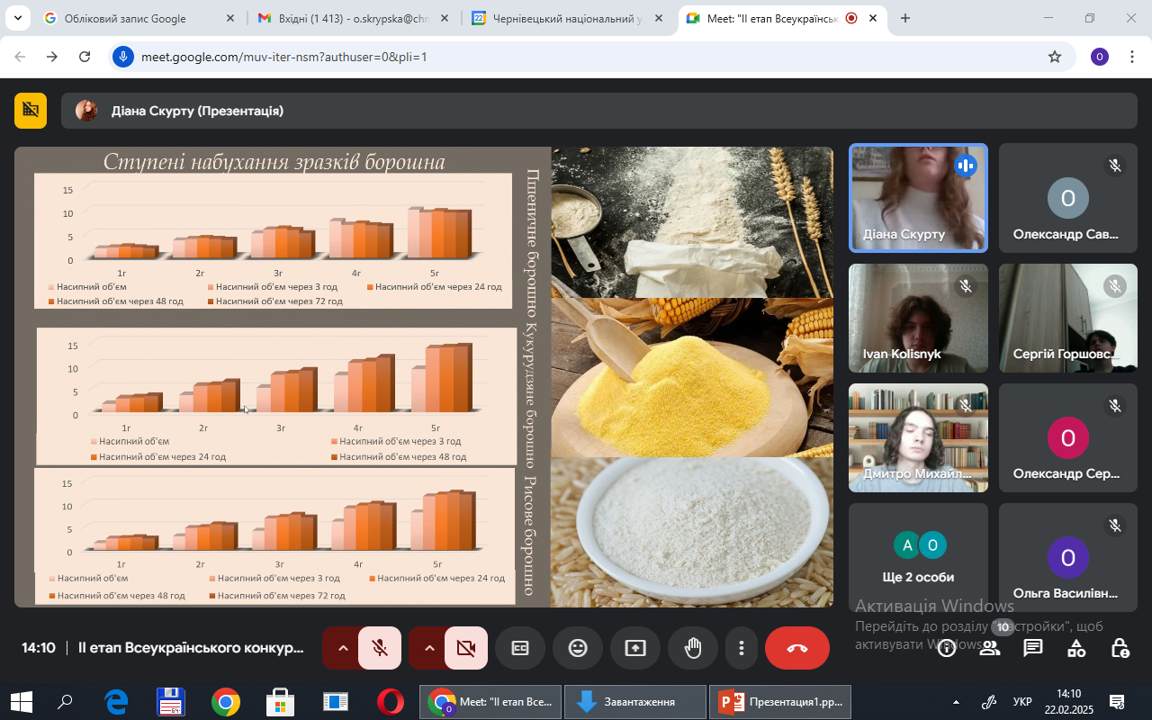The height and width of the screenshot is (720, 1152).
Task: Click the red leave call button
Action: (x=797, y=648)
